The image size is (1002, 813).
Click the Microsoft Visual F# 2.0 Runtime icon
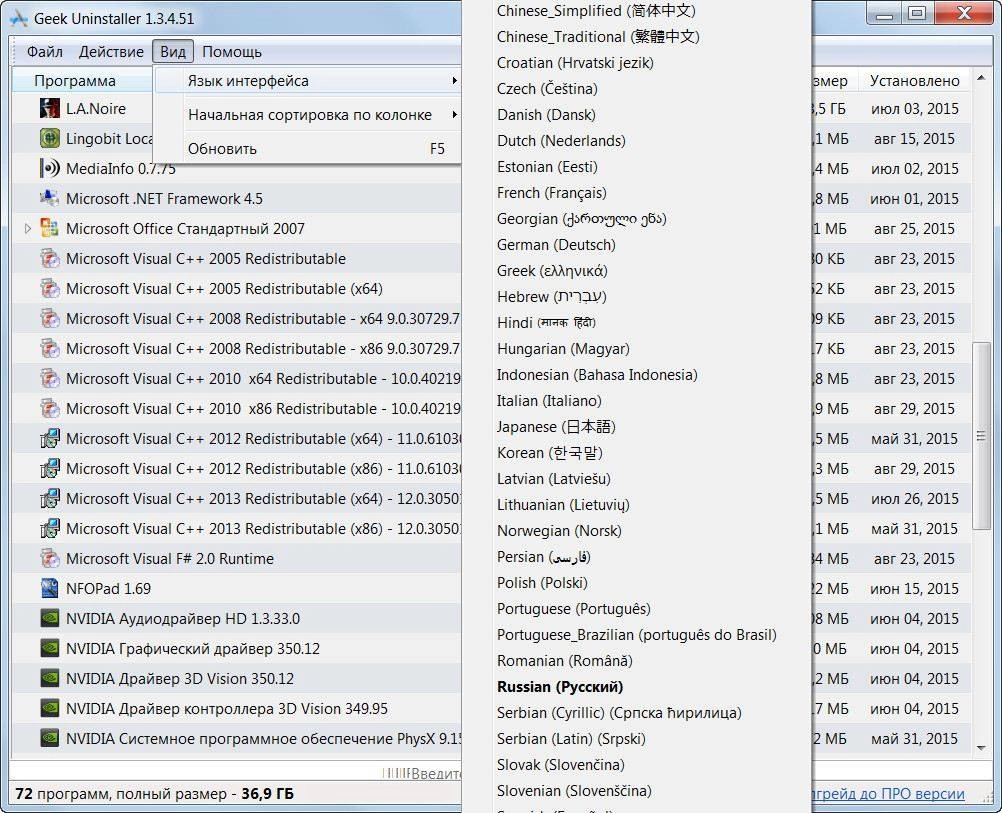click(x=50, y=559)
